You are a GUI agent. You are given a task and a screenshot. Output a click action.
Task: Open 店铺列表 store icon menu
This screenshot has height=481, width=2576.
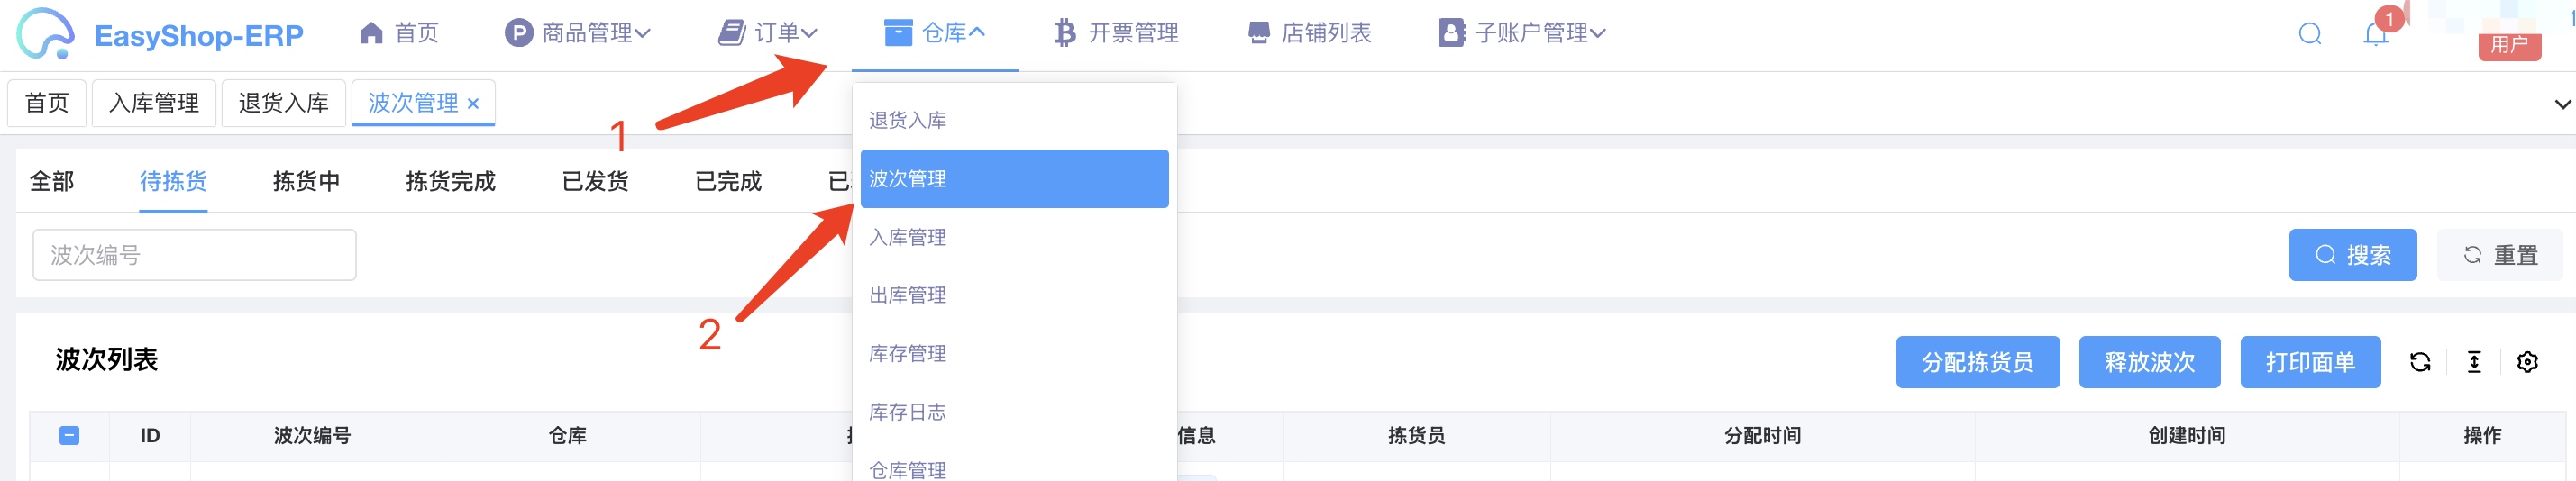[1259, 33]
